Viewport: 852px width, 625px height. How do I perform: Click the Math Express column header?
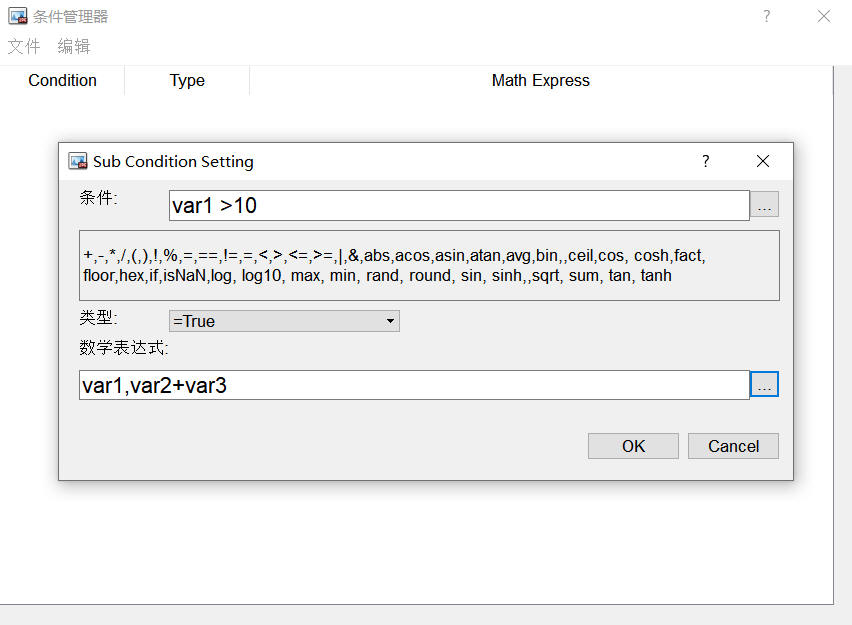540,81
